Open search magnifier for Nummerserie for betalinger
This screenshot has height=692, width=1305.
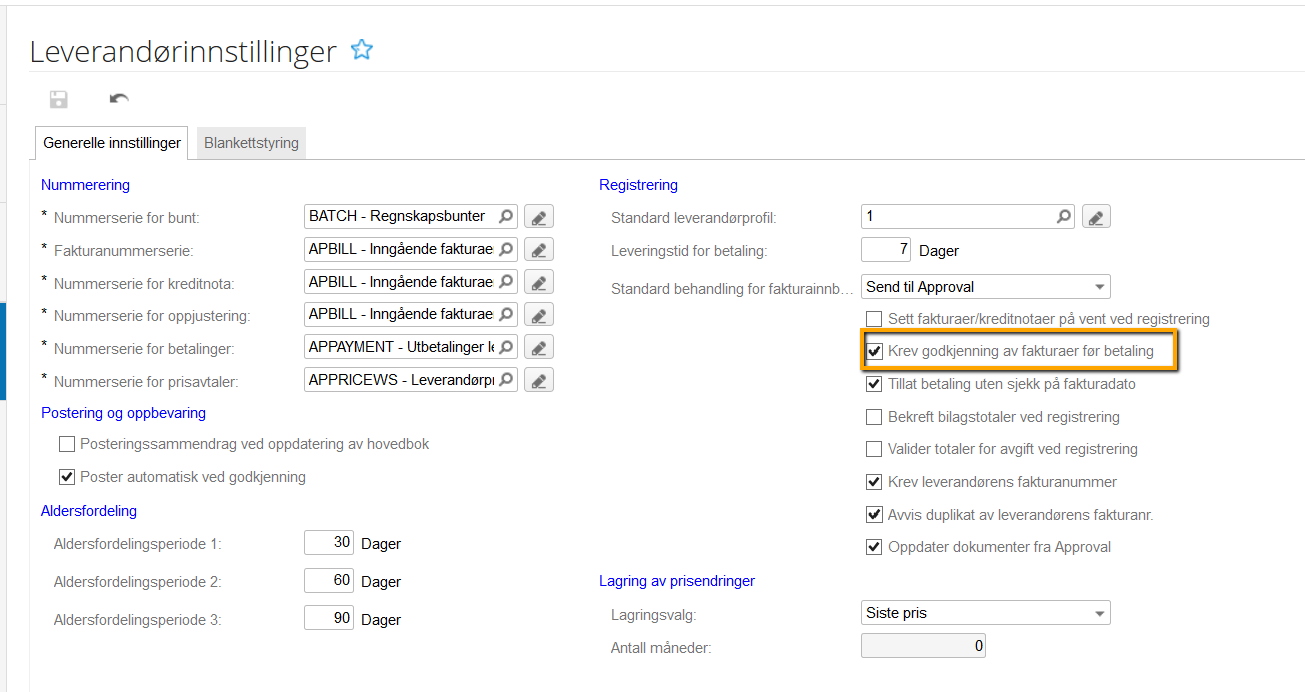coord(506,347)
